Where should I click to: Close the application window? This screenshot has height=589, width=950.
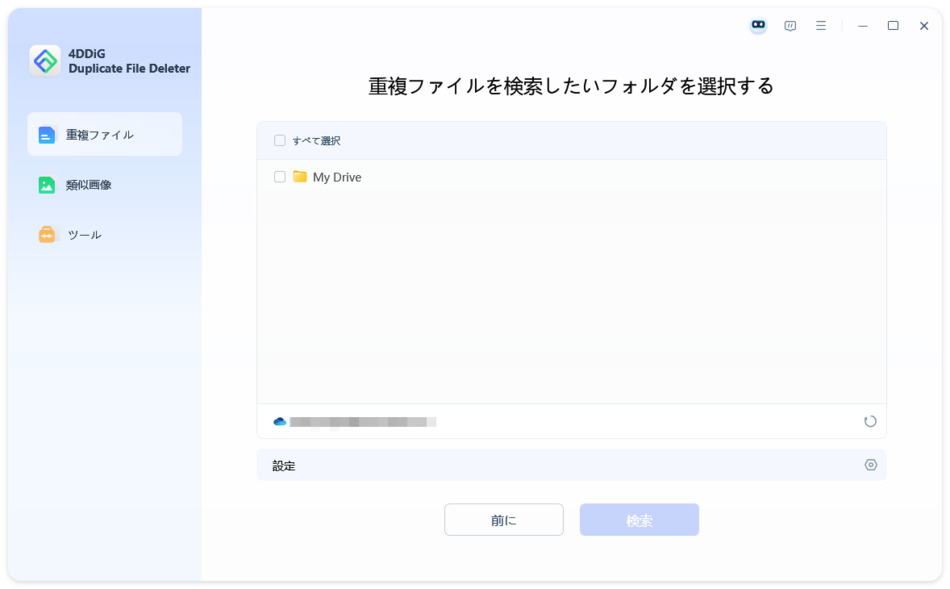point(924,25)
